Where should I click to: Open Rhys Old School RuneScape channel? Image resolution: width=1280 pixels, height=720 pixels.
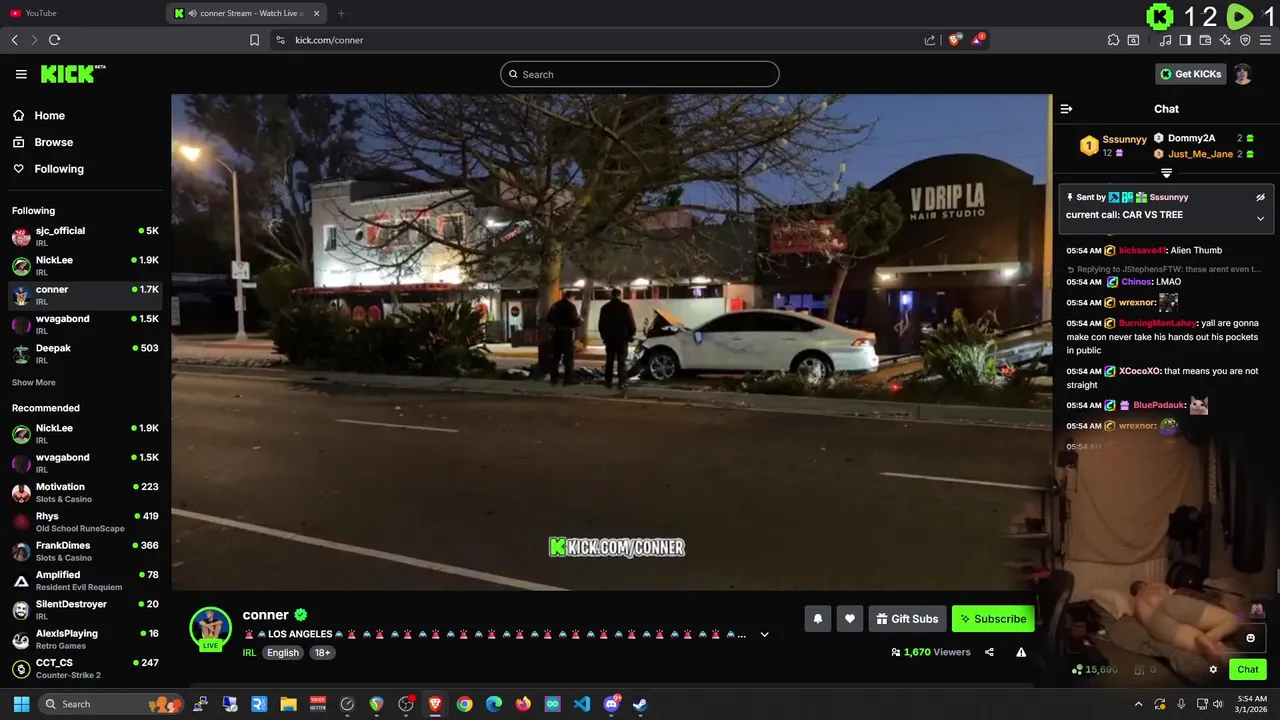(85, 522)
